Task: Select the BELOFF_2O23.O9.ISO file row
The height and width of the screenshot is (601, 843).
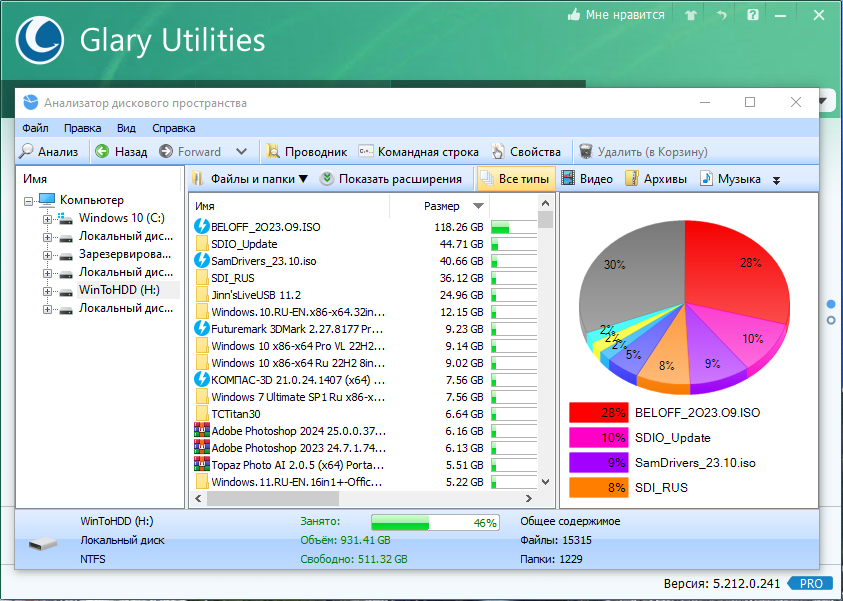Action: (365, 227)
